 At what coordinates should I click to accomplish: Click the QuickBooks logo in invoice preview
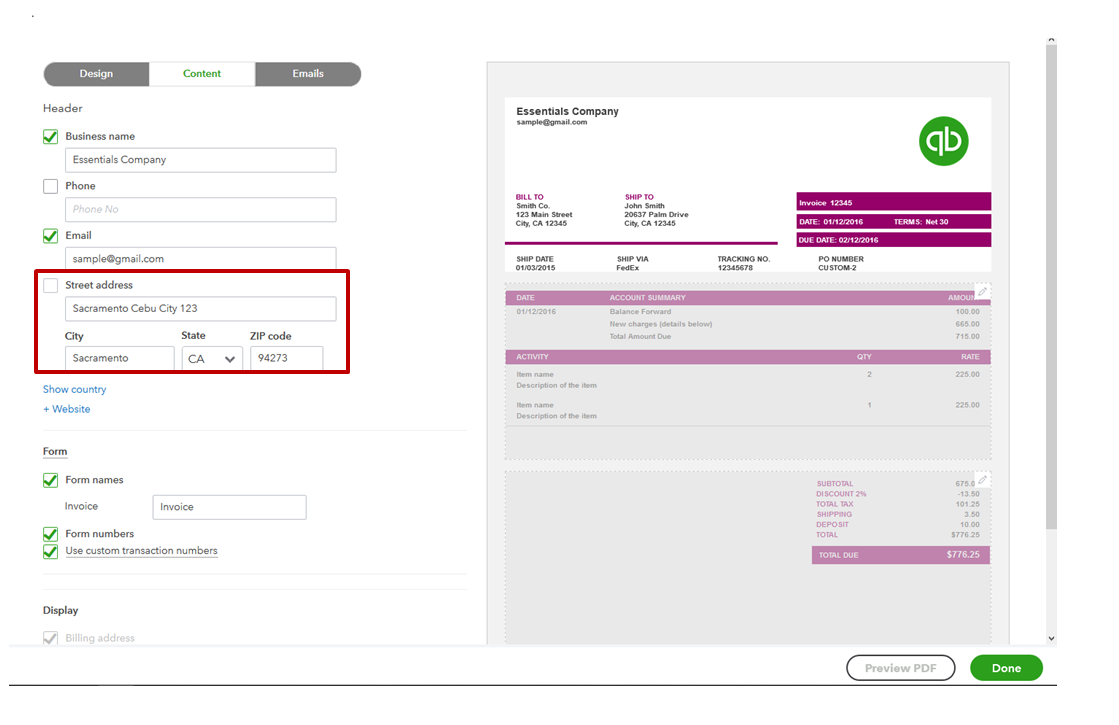(944, 141)
